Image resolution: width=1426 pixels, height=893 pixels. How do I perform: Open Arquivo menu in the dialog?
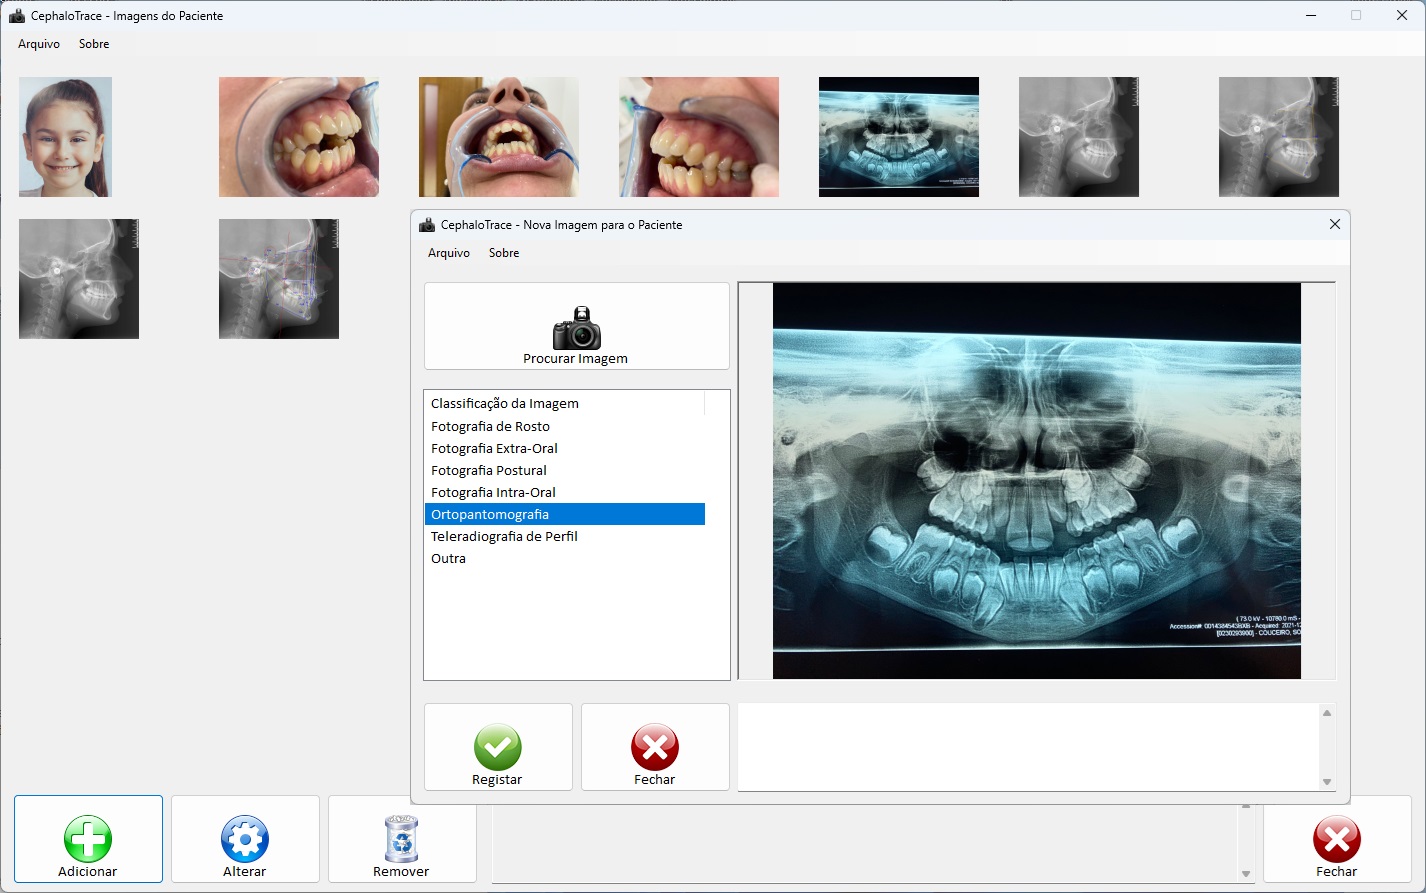pos(448,253)
